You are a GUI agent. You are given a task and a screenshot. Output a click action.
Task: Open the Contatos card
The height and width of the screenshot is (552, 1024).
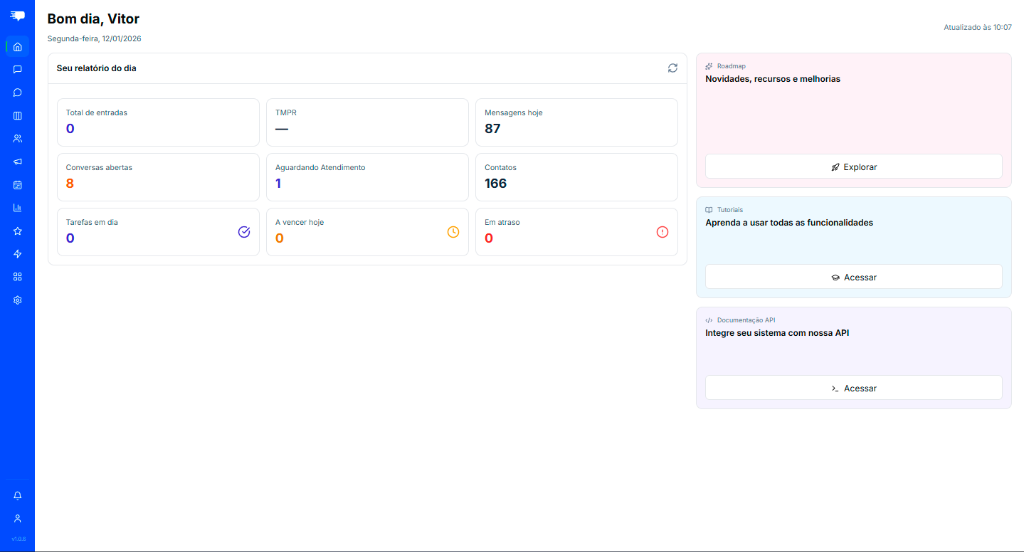pyautogui.click(x=576, y=177)
